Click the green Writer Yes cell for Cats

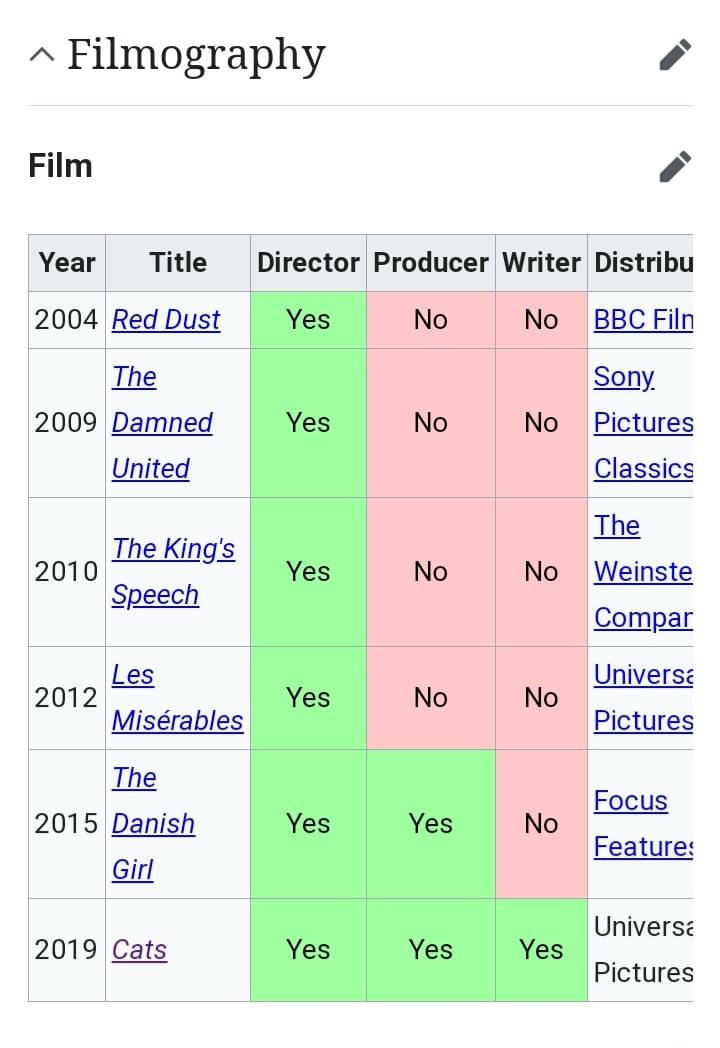tap(542, 950)
